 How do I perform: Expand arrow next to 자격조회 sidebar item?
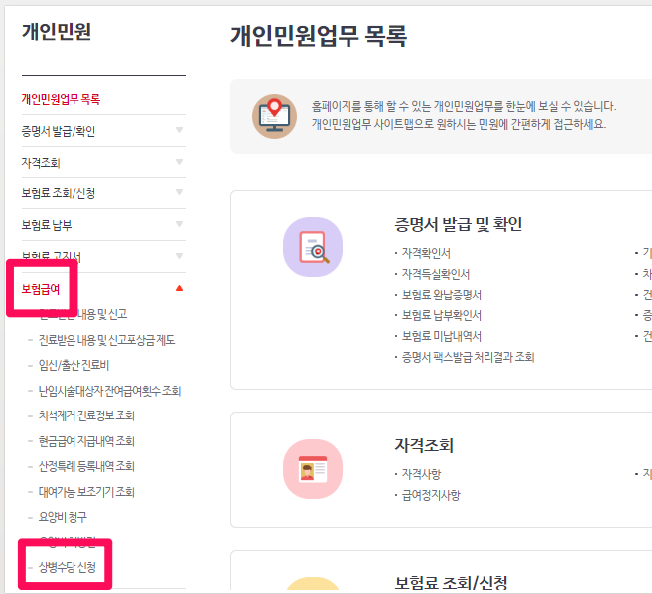[x=179, y=162]
